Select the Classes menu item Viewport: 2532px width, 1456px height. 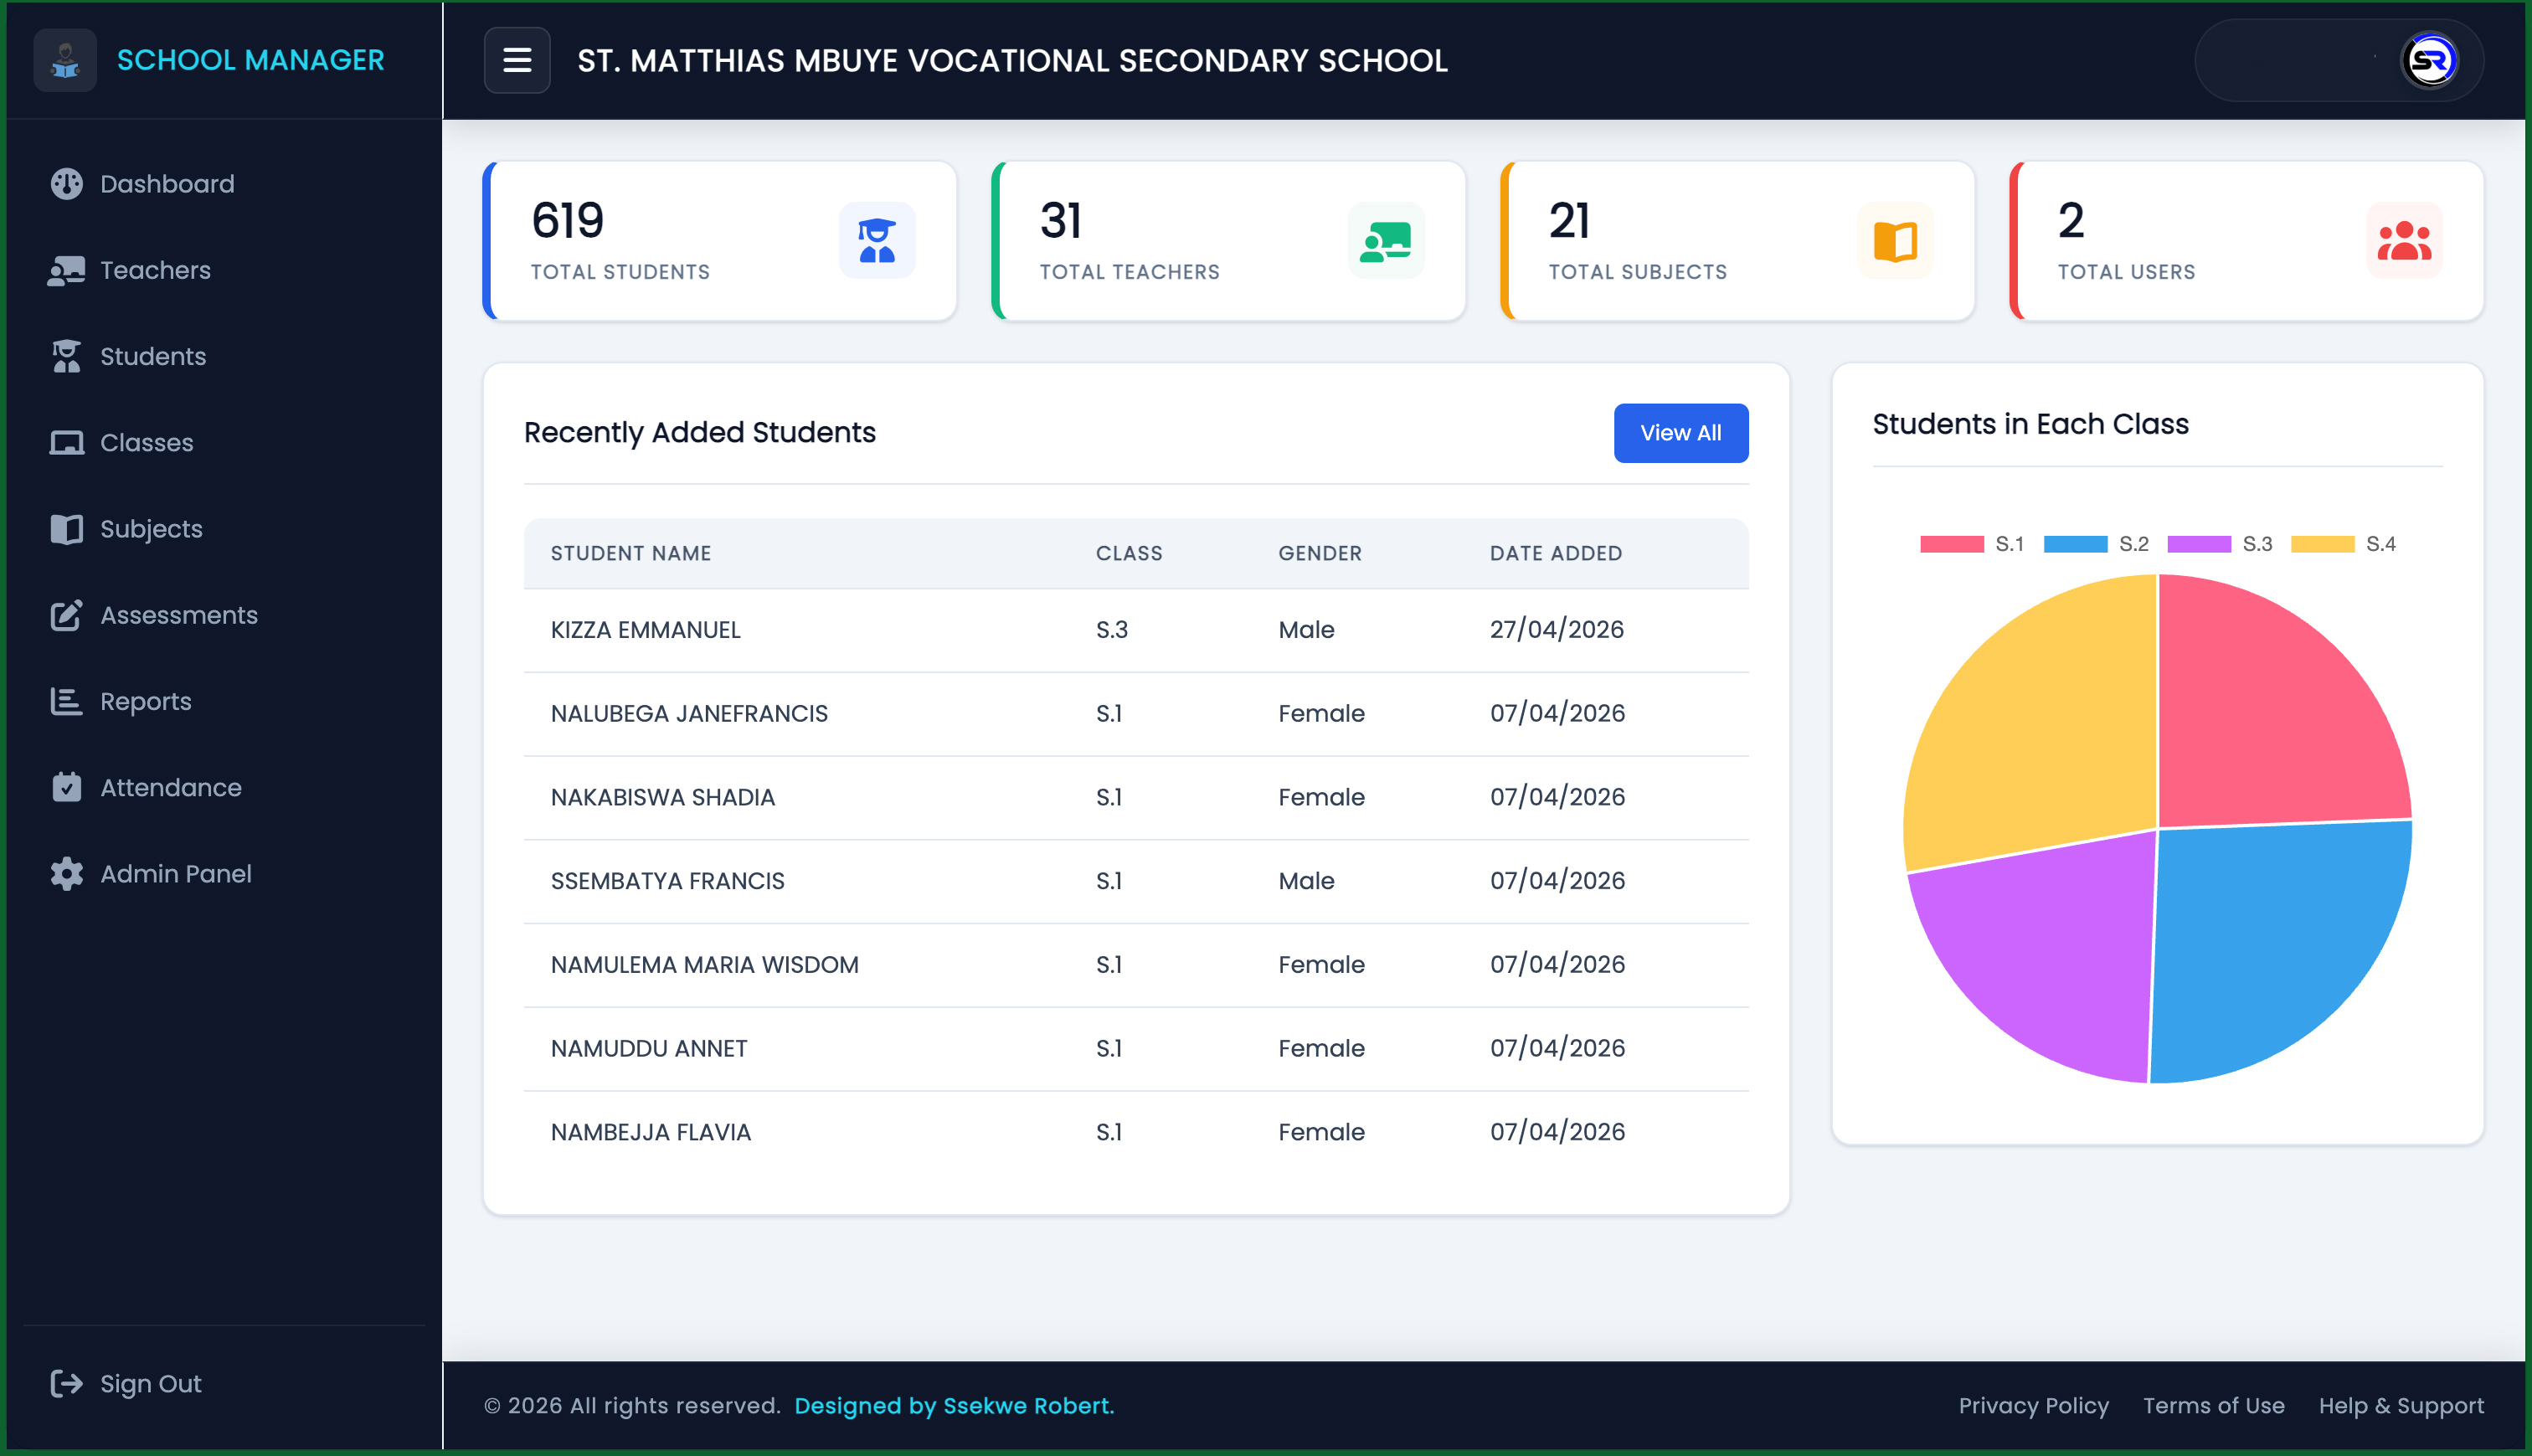[x=147, y=443]
